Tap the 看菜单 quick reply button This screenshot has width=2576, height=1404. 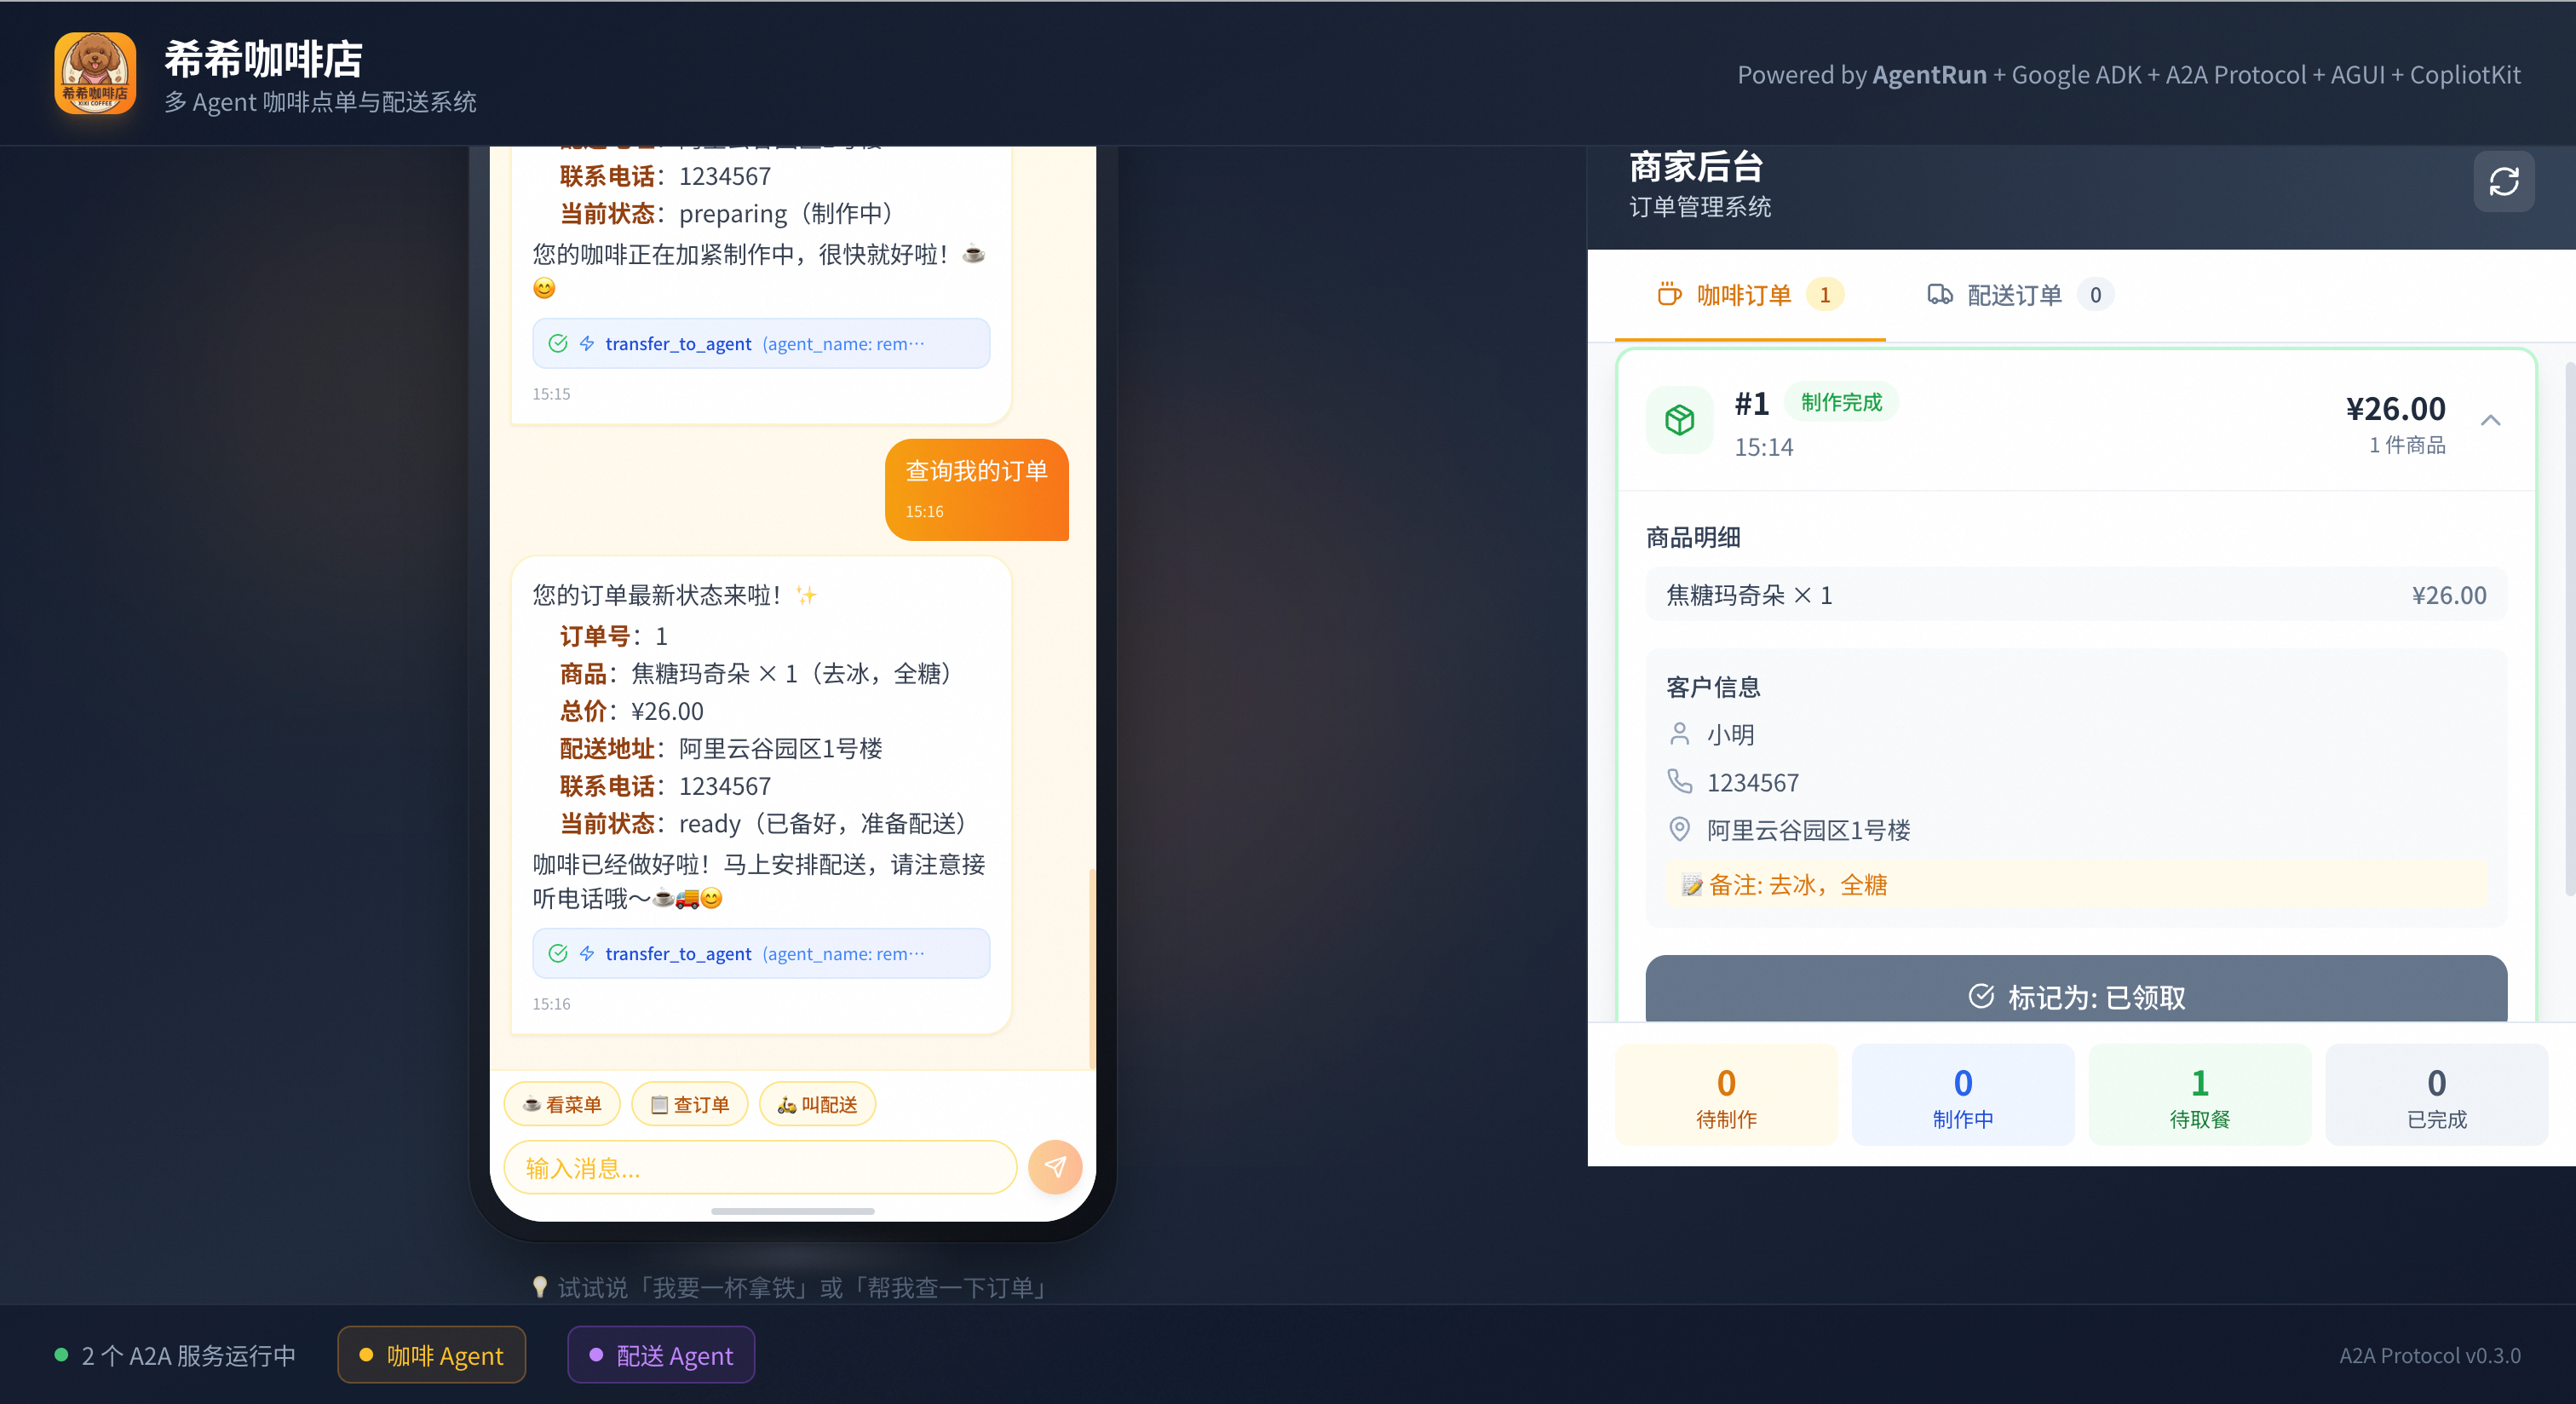[x=562, y=1104]
